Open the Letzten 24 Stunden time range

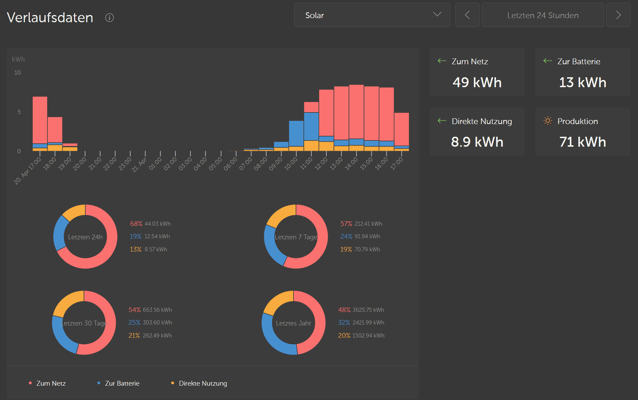pos(542,15)
